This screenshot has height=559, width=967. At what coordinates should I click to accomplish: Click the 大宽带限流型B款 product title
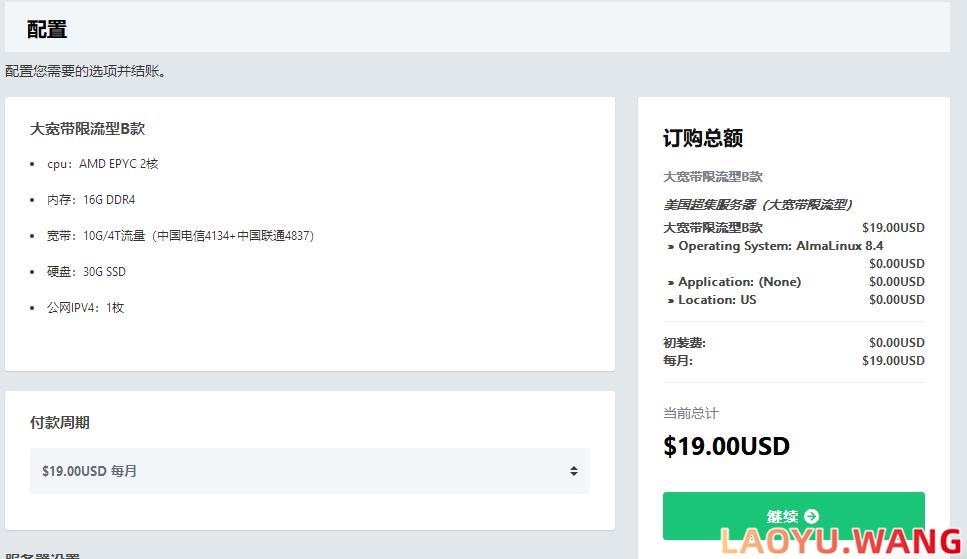coord(88,128)
